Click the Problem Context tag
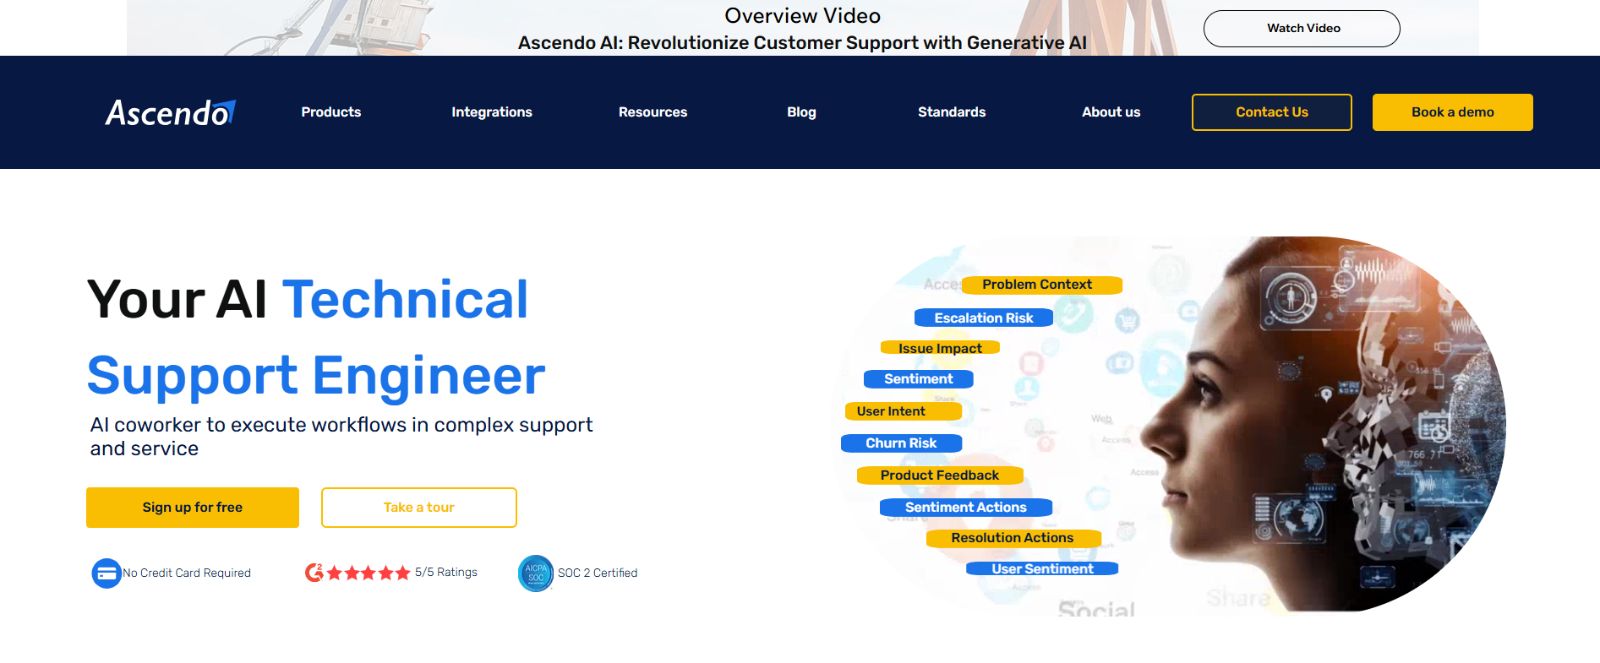The image size is (1600, 663). click(x=1042, y=285)
